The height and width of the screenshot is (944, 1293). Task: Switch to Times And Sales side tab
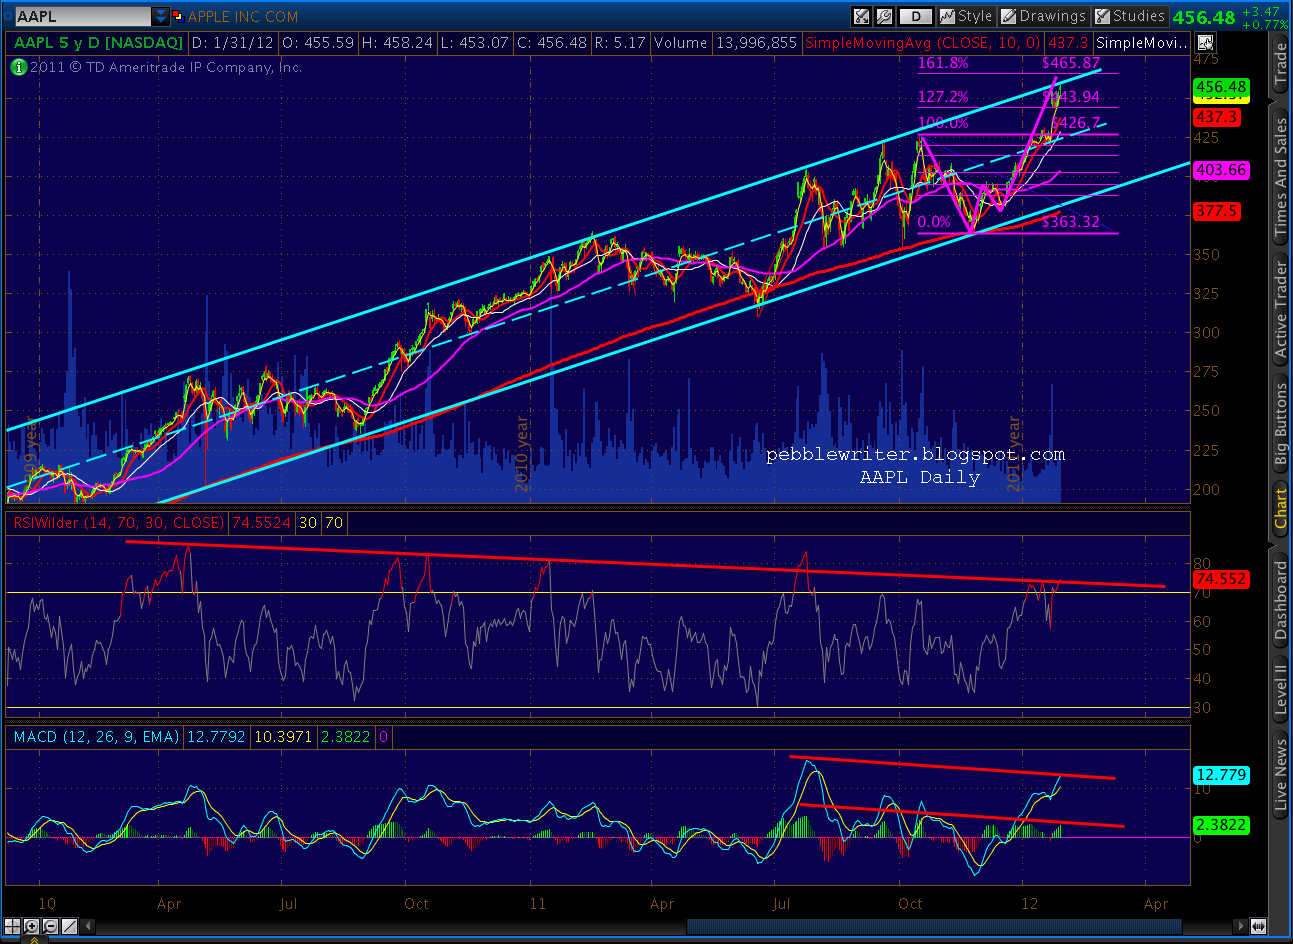1281,177
